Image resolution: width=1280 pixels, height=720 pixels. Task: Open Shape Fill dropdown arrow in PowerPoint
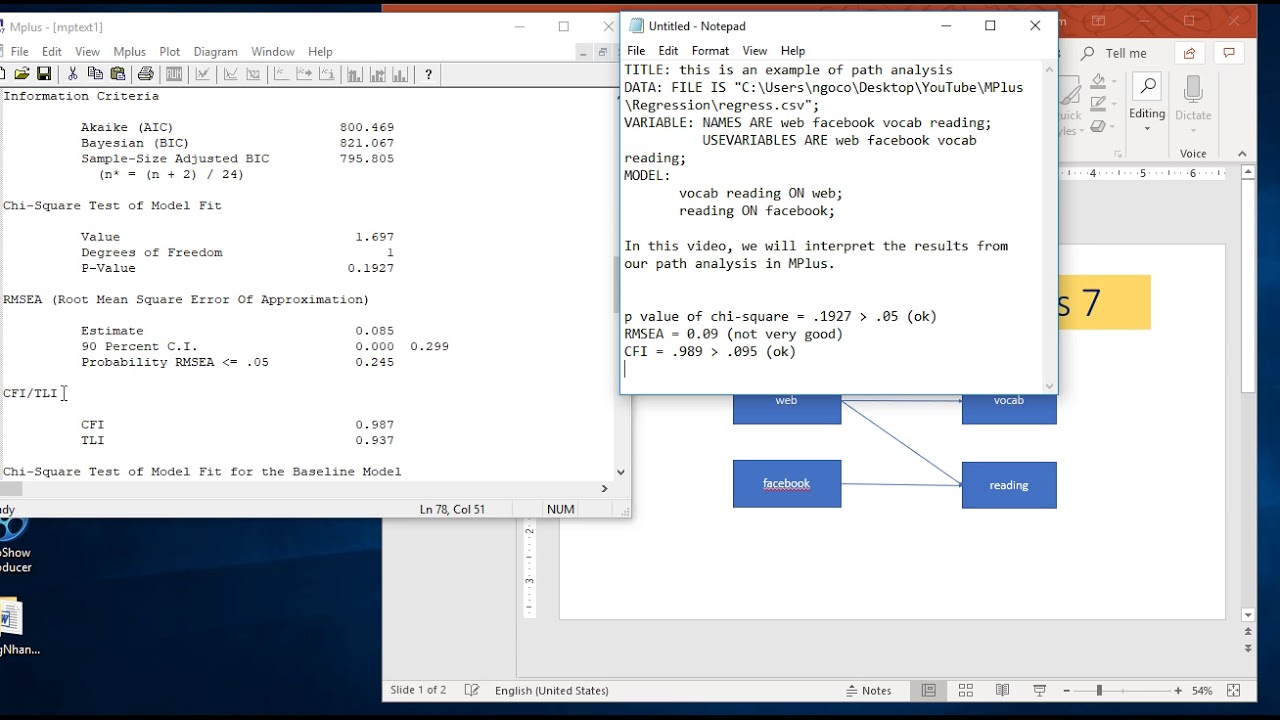pos(1113,82)
